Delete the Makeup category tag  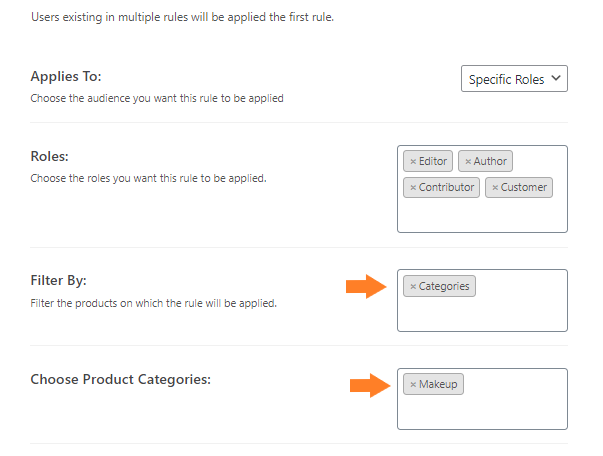tap(413, 384)
